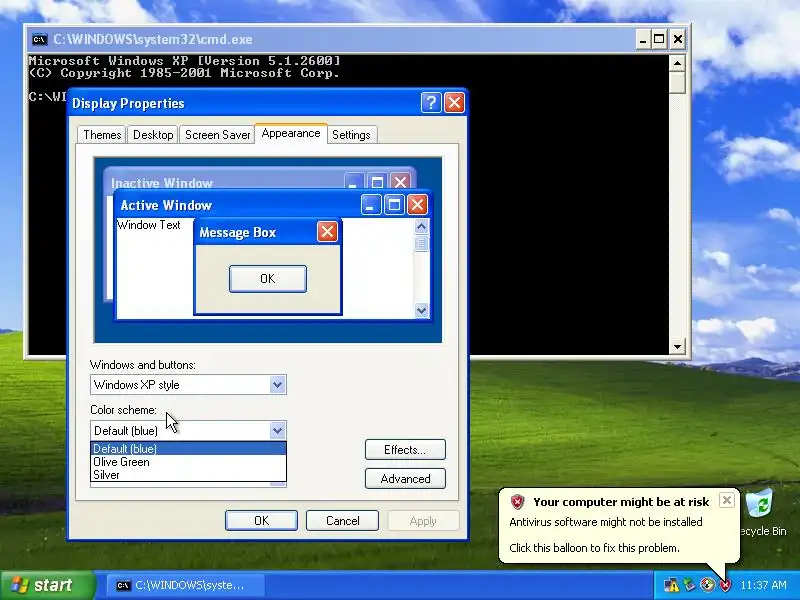This screenshot has width=800, height=600.
Task: Click the Message Box preview title
Action: click(x=238, y=232)
